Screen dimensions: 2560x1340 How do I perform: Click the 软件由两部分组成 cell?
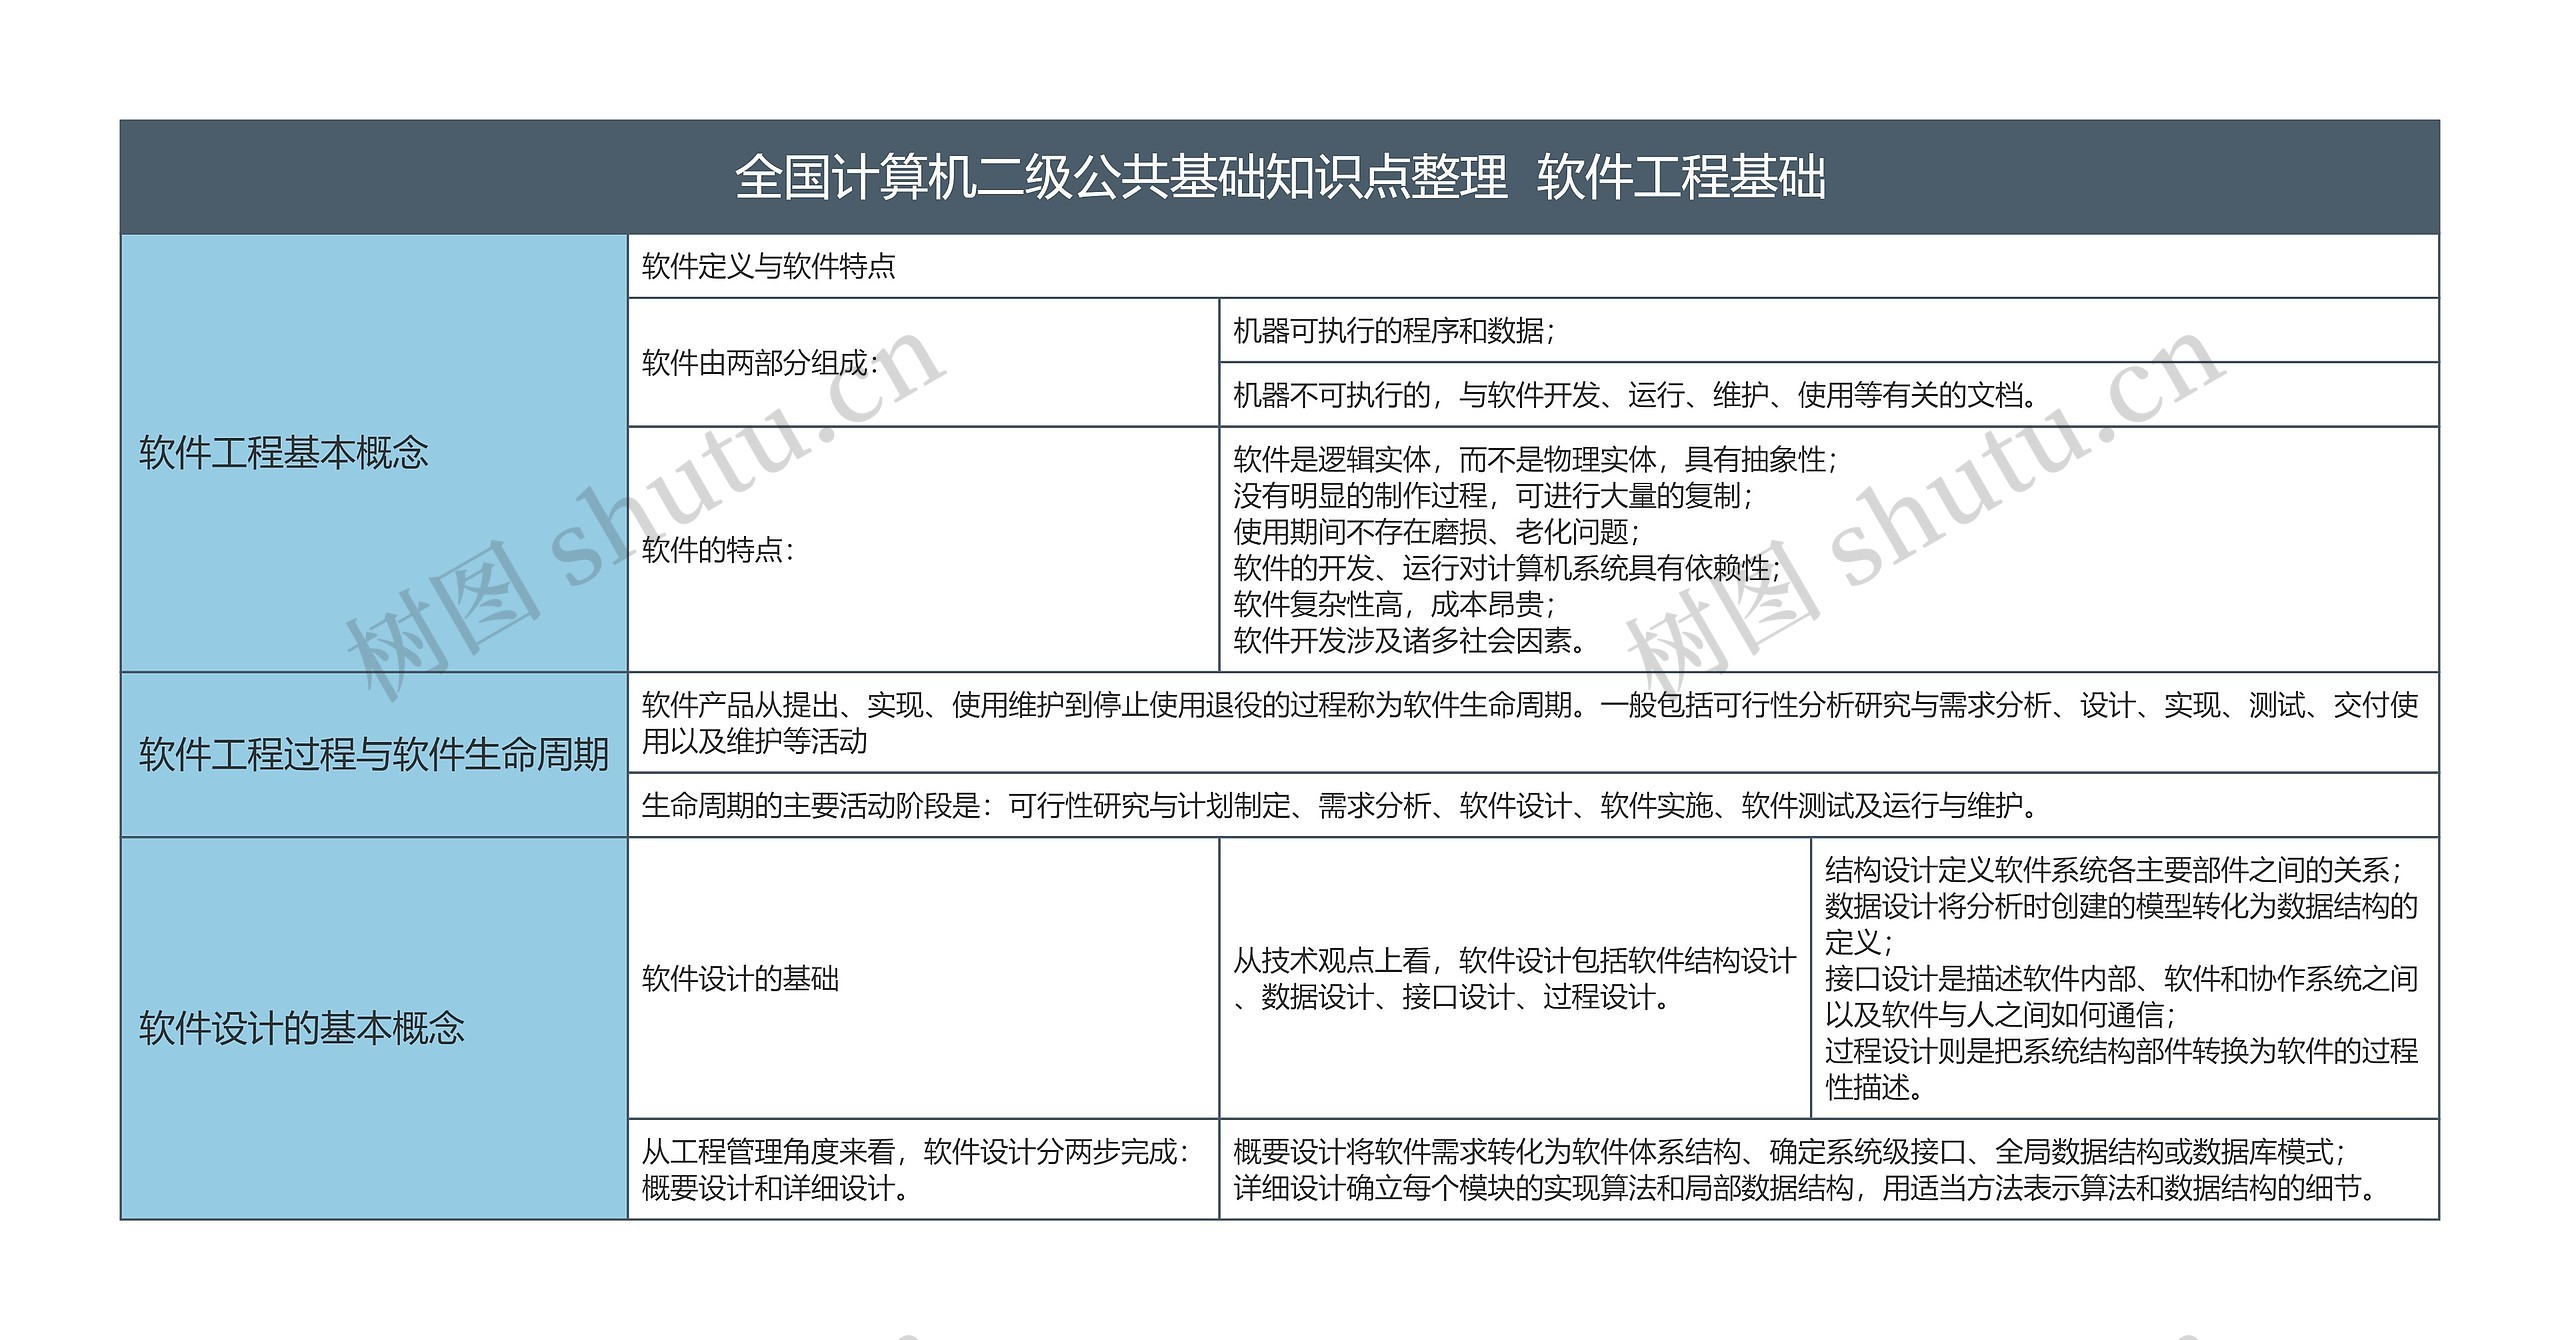[923, 362]
